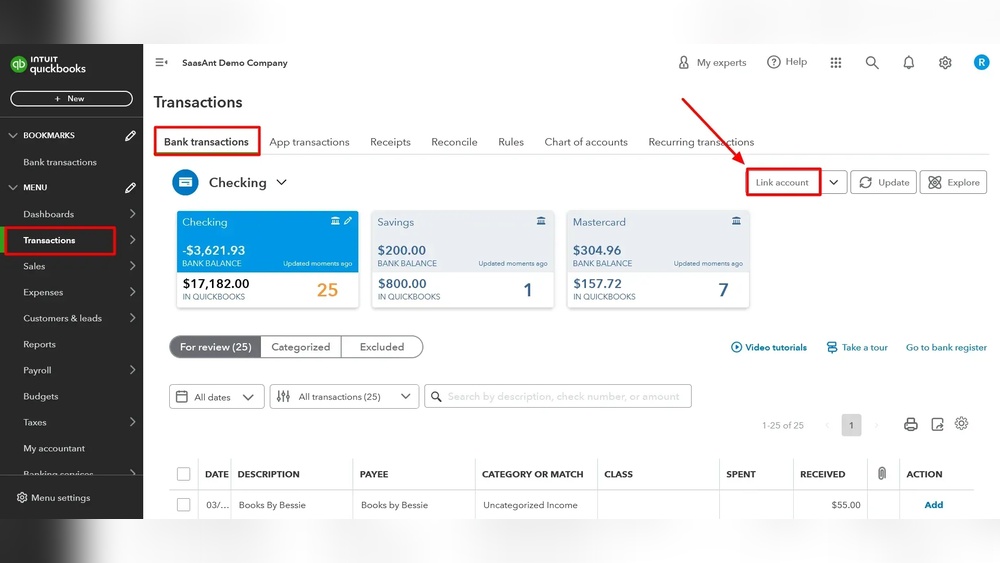Switch to Chart of accounts tab

[x=586, y=142]
